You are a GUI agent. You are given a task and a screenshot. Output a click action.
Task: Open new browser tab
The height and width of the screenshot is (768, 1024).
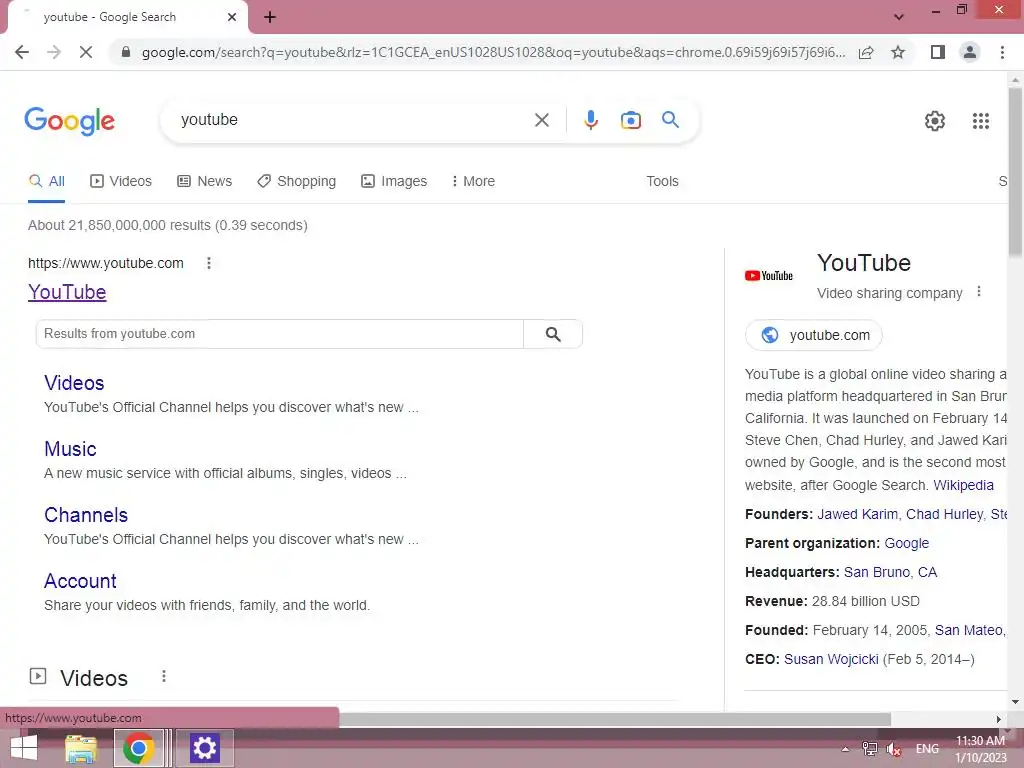pos(270,18)
